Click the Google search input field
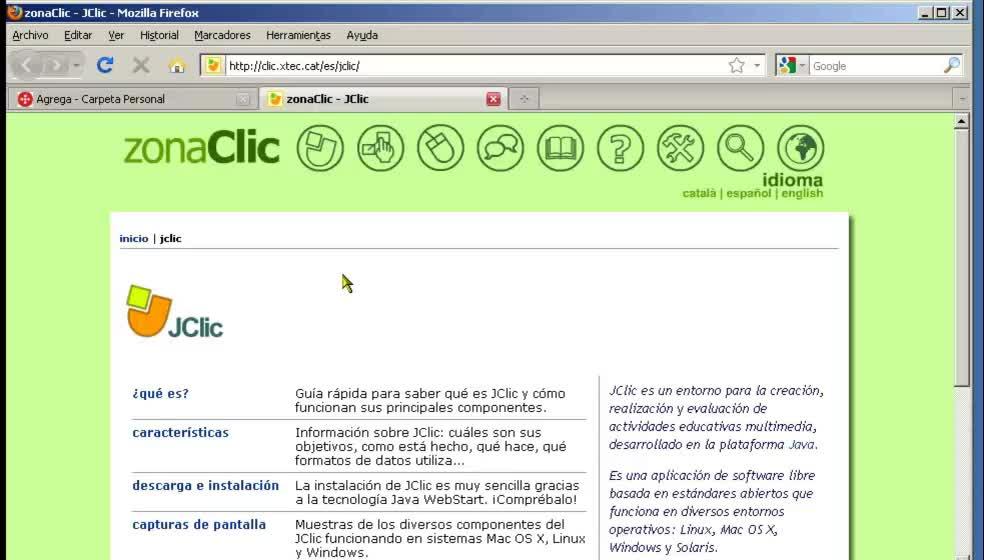 875,65
